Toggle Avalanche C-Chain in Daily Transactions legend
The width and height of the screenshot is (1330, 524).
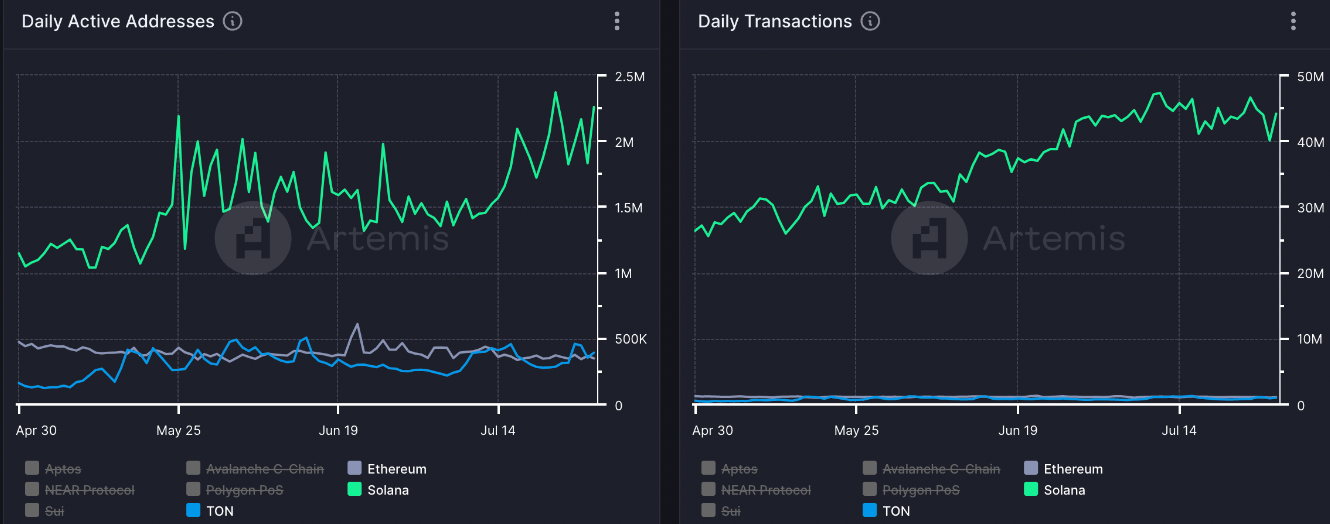[931, 468]
